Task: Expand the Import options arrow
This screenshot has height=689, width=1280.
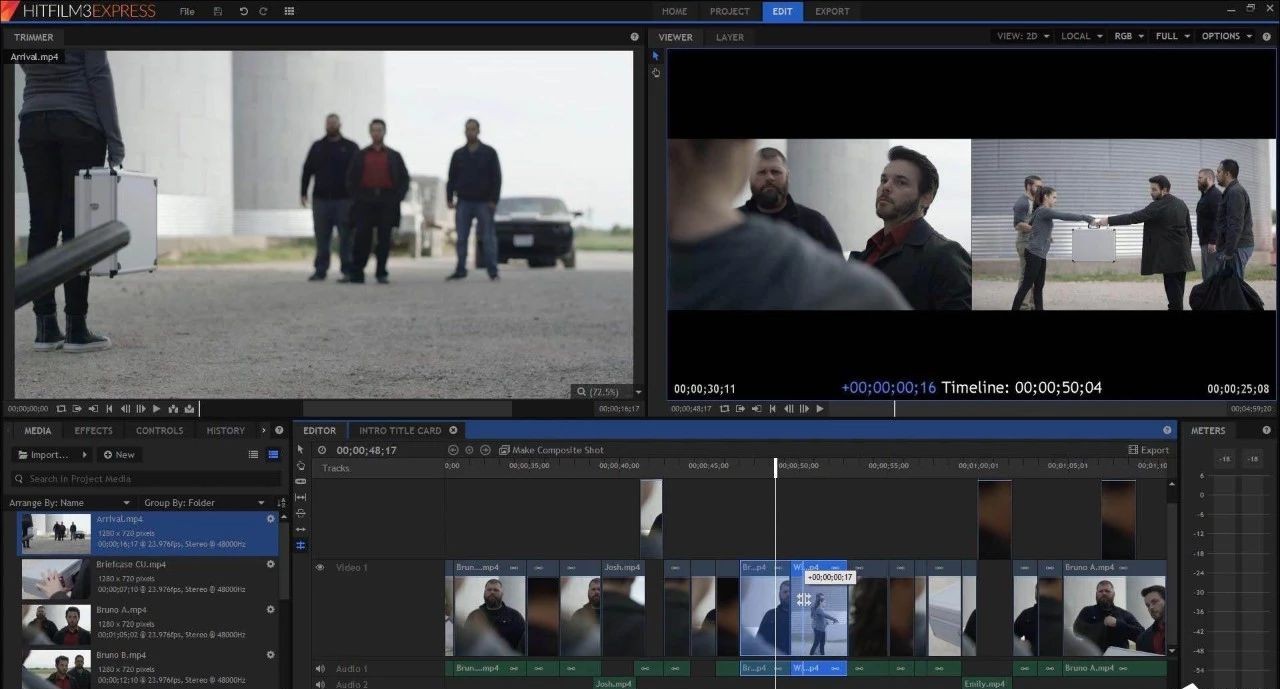Action: click(83, 455)
